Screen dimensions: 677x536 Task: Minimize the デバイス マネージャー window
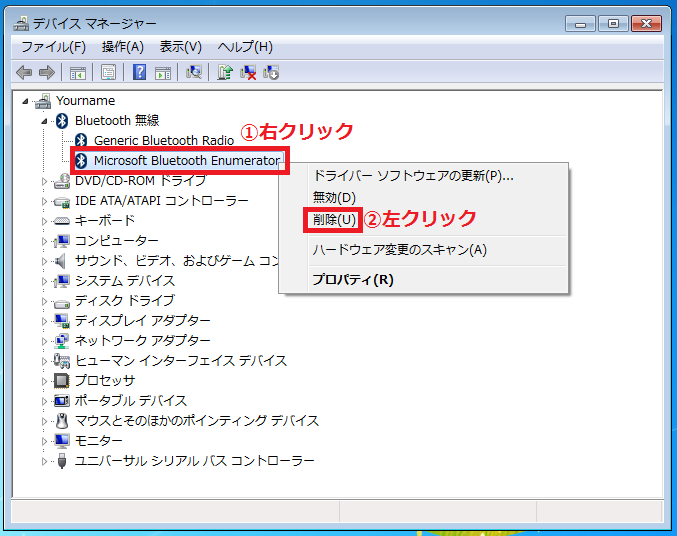580,24
